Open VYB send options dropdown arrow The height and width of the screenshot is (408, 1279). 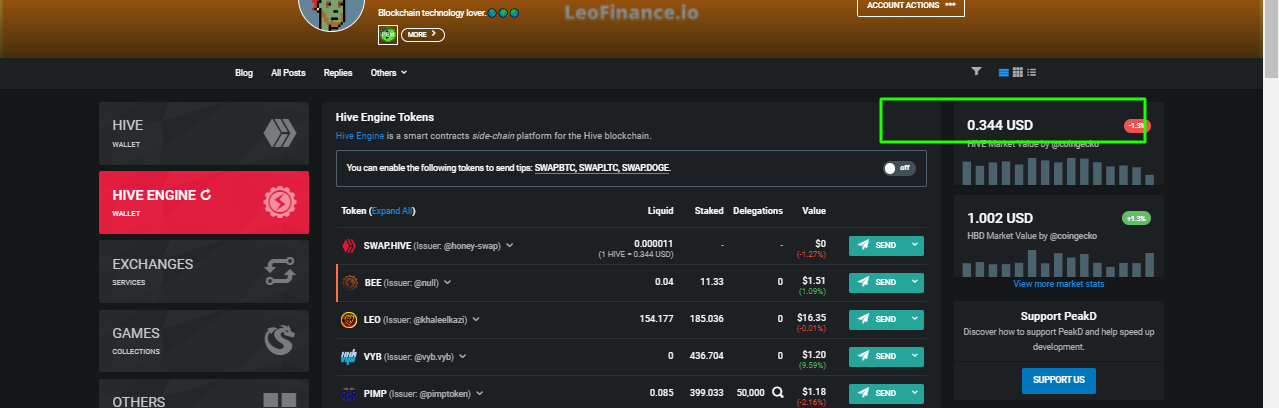[914, 356]
